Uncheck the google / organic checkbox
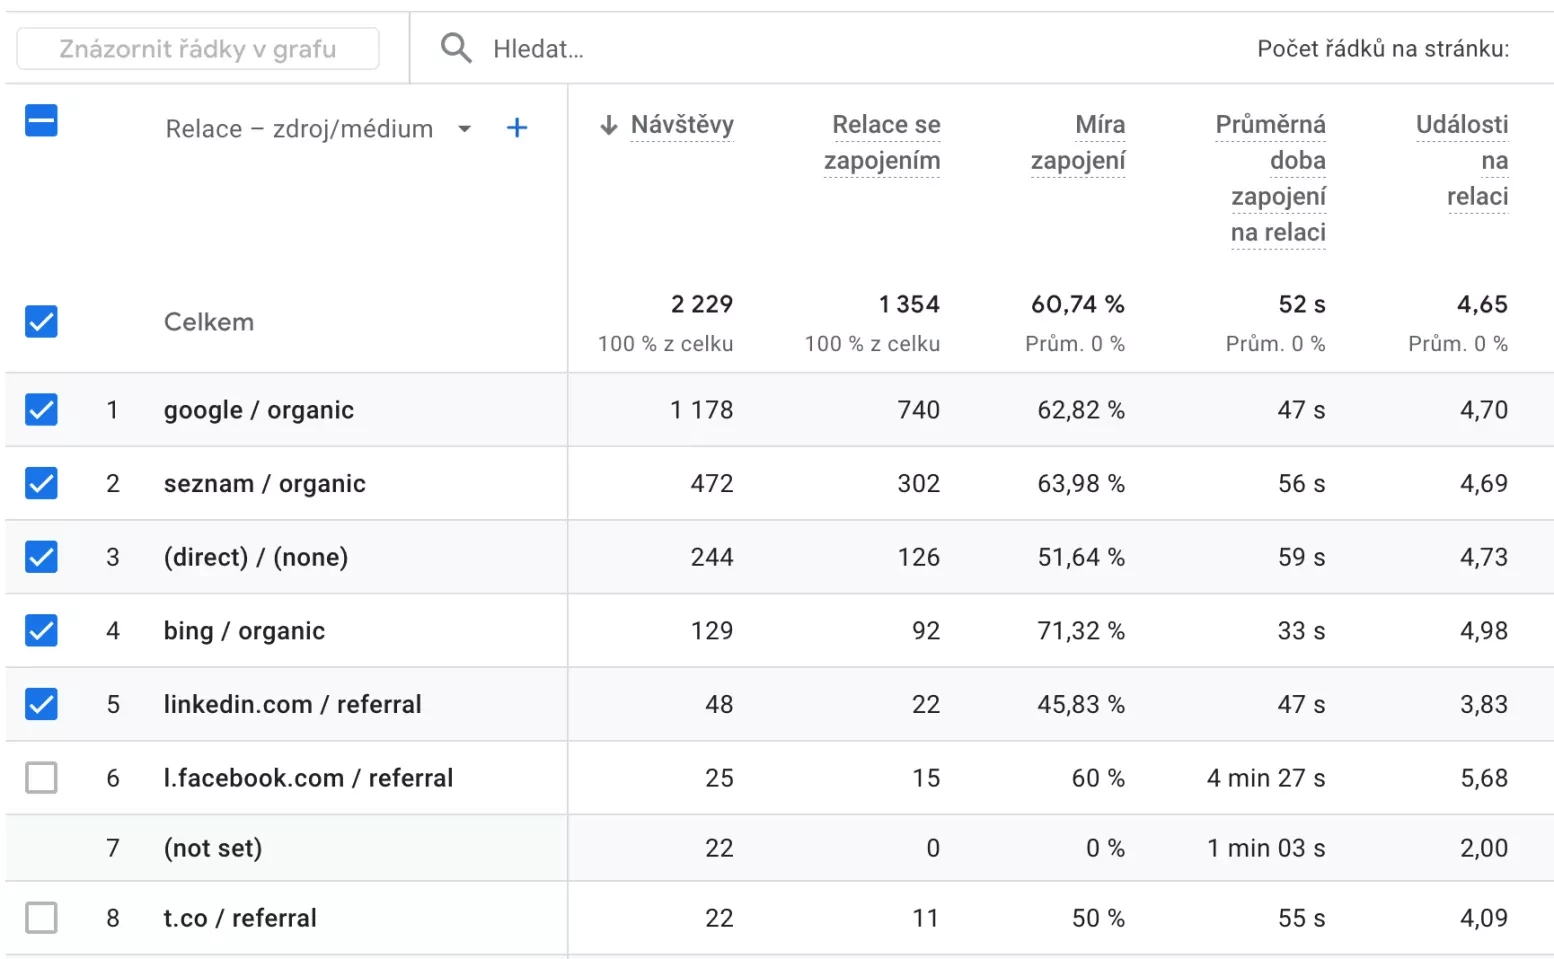The height and width of the screenshot is (959, 1554). coord(41,410)
